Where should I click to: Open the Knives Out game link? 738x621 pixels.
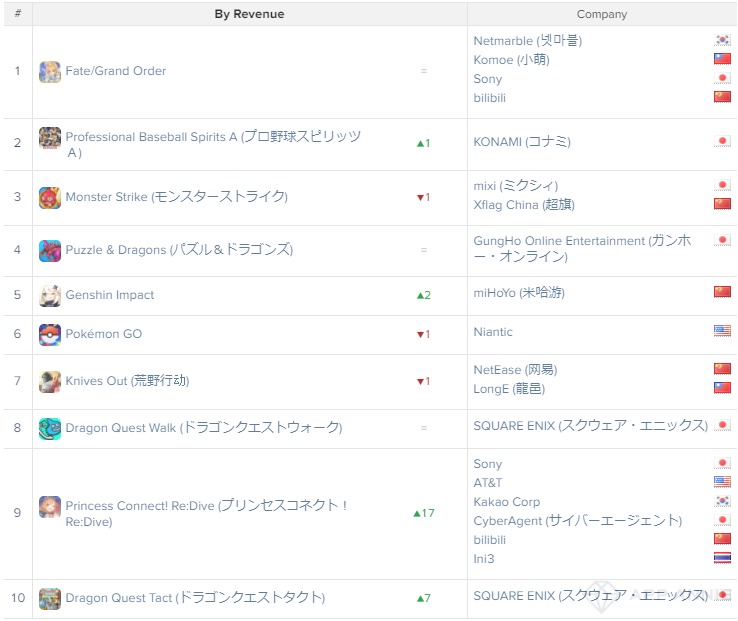(127, 380)
